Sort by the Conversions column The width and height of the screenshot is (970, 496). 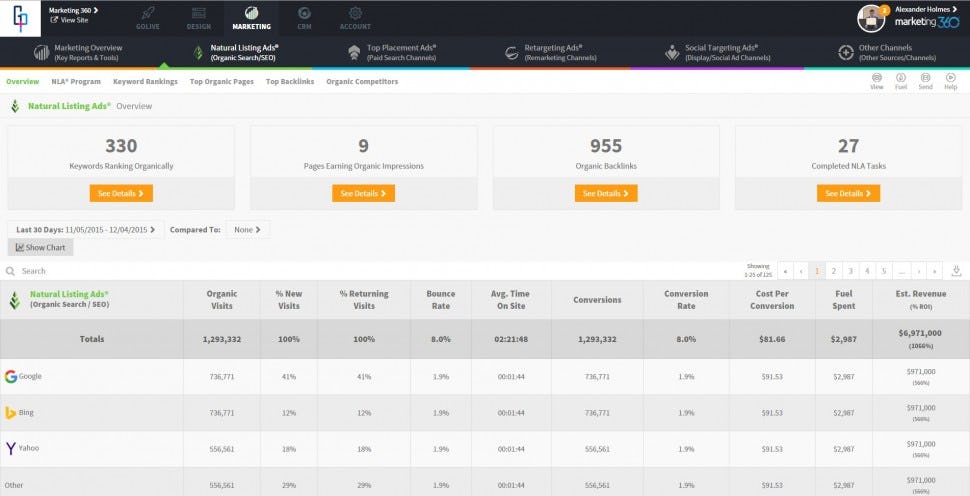[597, 300]
